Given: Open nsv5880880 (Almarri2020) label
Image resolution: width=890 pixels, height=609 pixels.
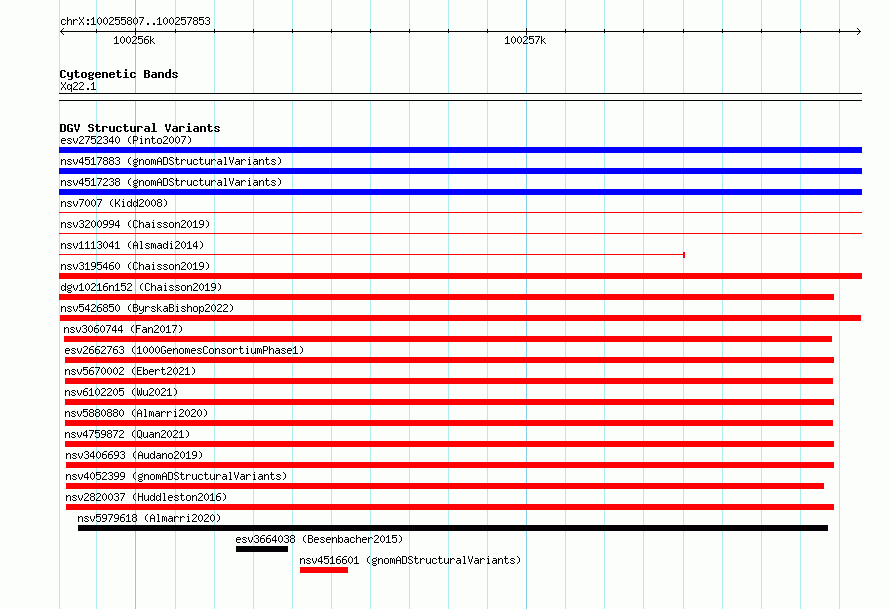Looking at the screenshot, I should (x=136, y=413).
